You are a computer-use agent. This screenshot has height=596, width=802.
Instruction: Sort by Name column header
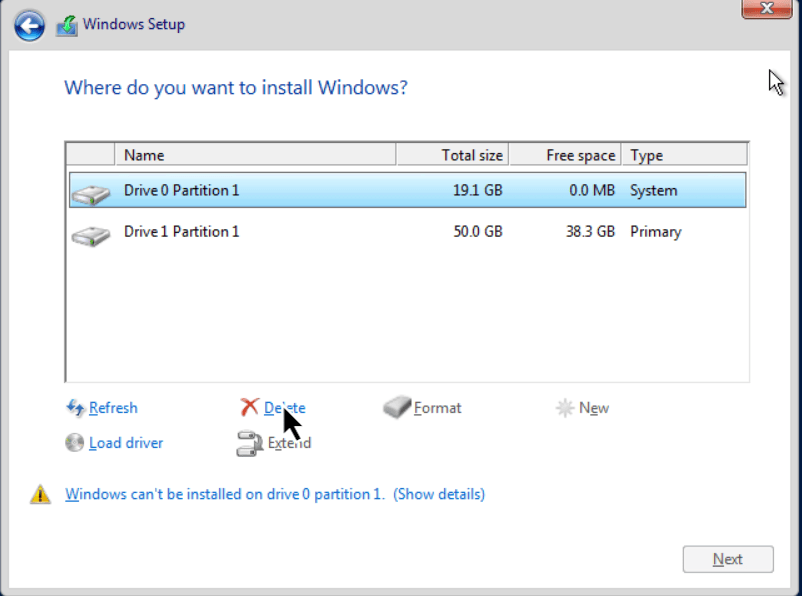[256, 155]
